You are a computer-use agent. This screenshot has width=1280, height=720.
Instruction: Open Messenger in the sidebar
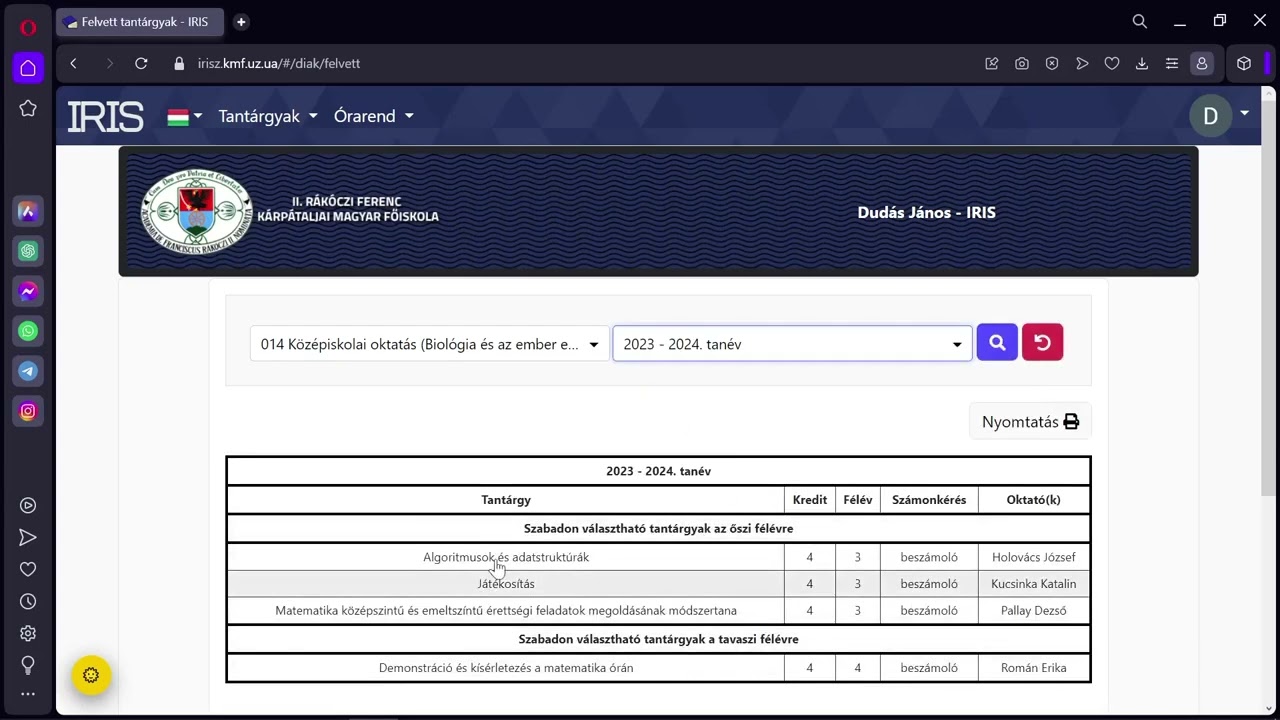coord(28,291)
